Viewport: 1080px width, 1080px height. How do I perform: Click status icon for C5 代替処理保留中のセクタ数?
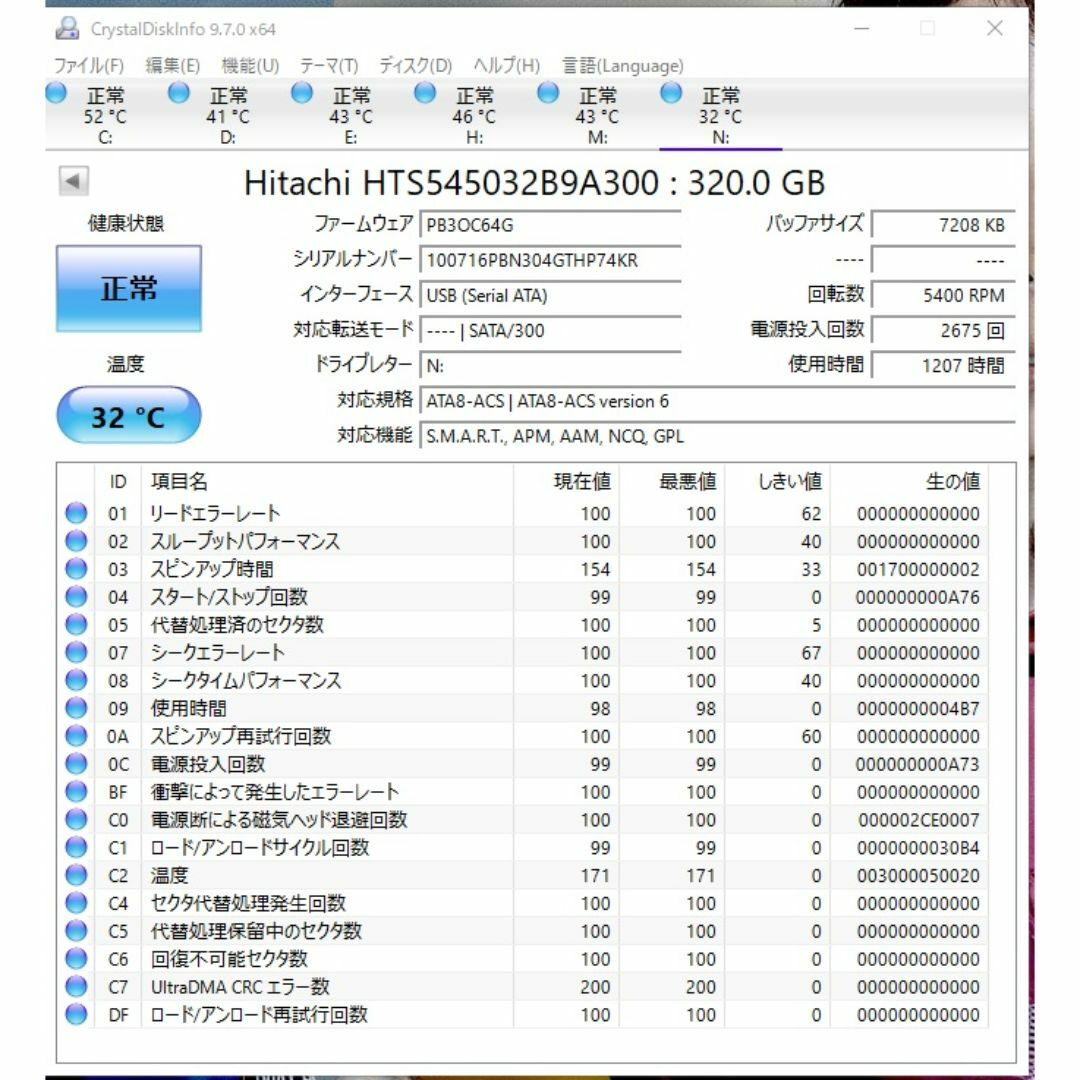pos(76,931)
